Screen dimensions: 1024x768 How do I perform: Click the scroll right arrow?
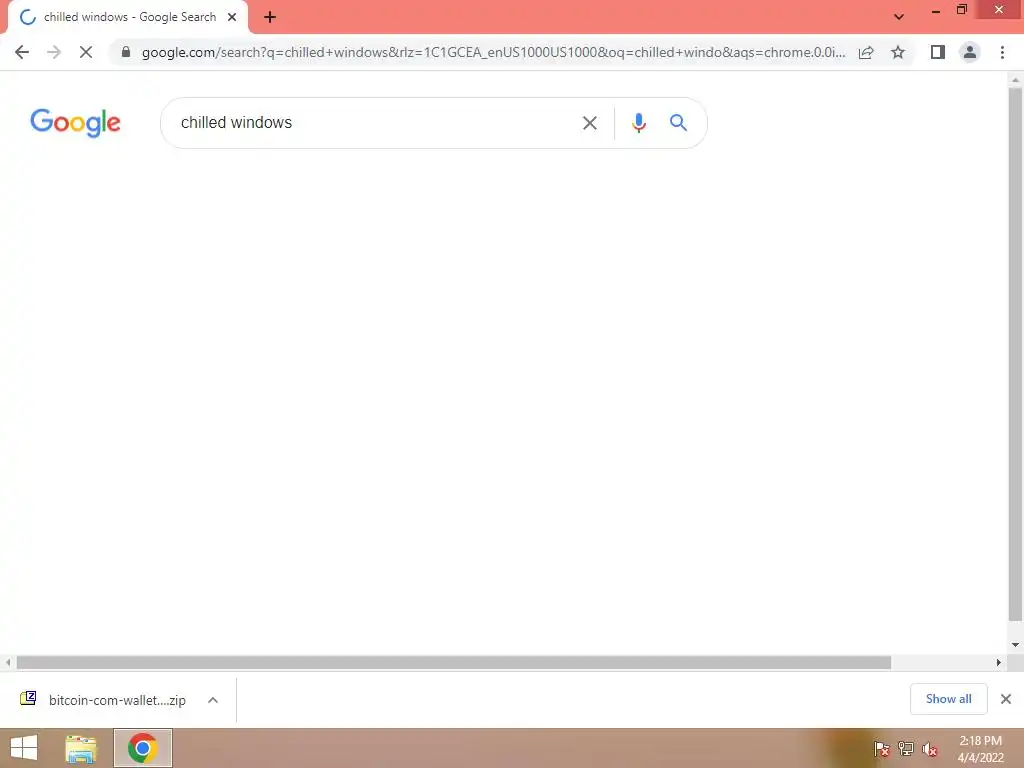[x=999, y=663]
